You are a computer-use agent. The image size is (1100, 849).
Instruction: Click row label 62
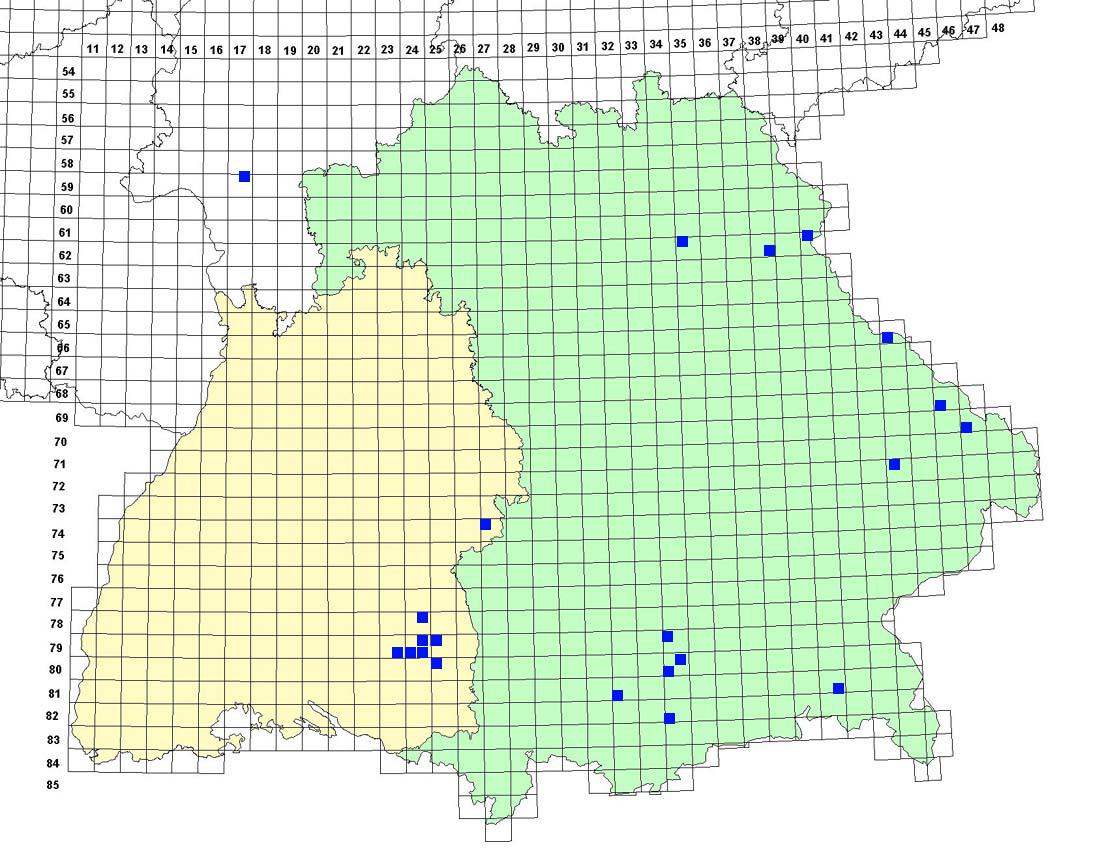(65, 255)
